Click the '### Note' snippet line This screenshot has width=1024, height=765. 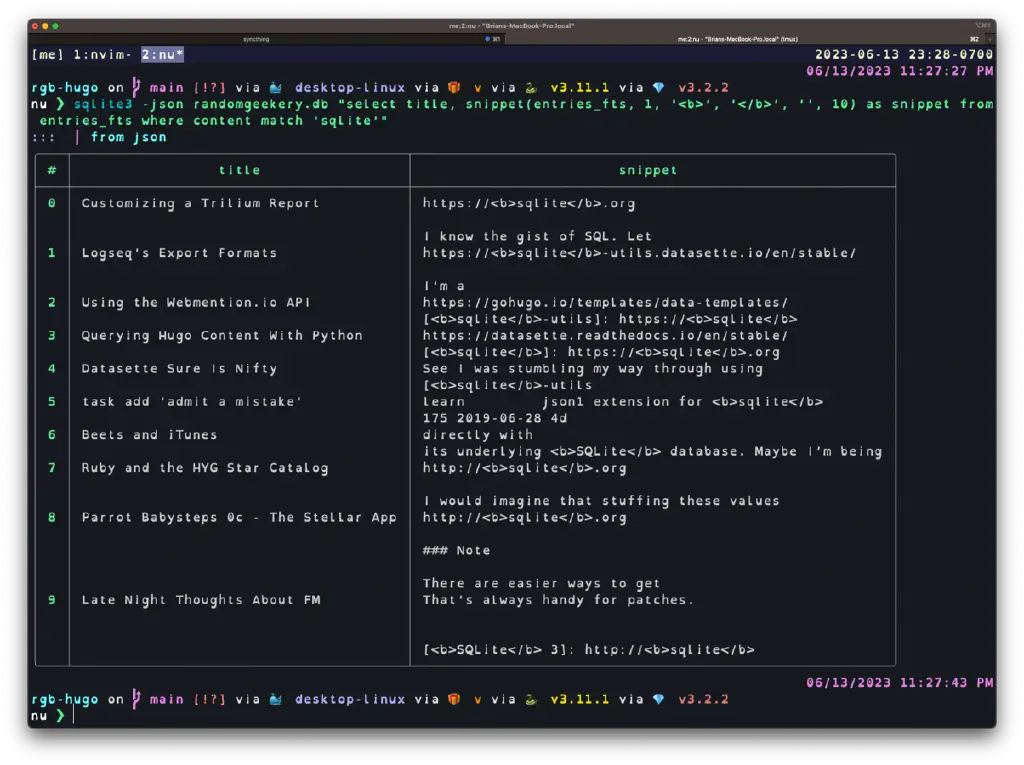[x=456, y=551]
